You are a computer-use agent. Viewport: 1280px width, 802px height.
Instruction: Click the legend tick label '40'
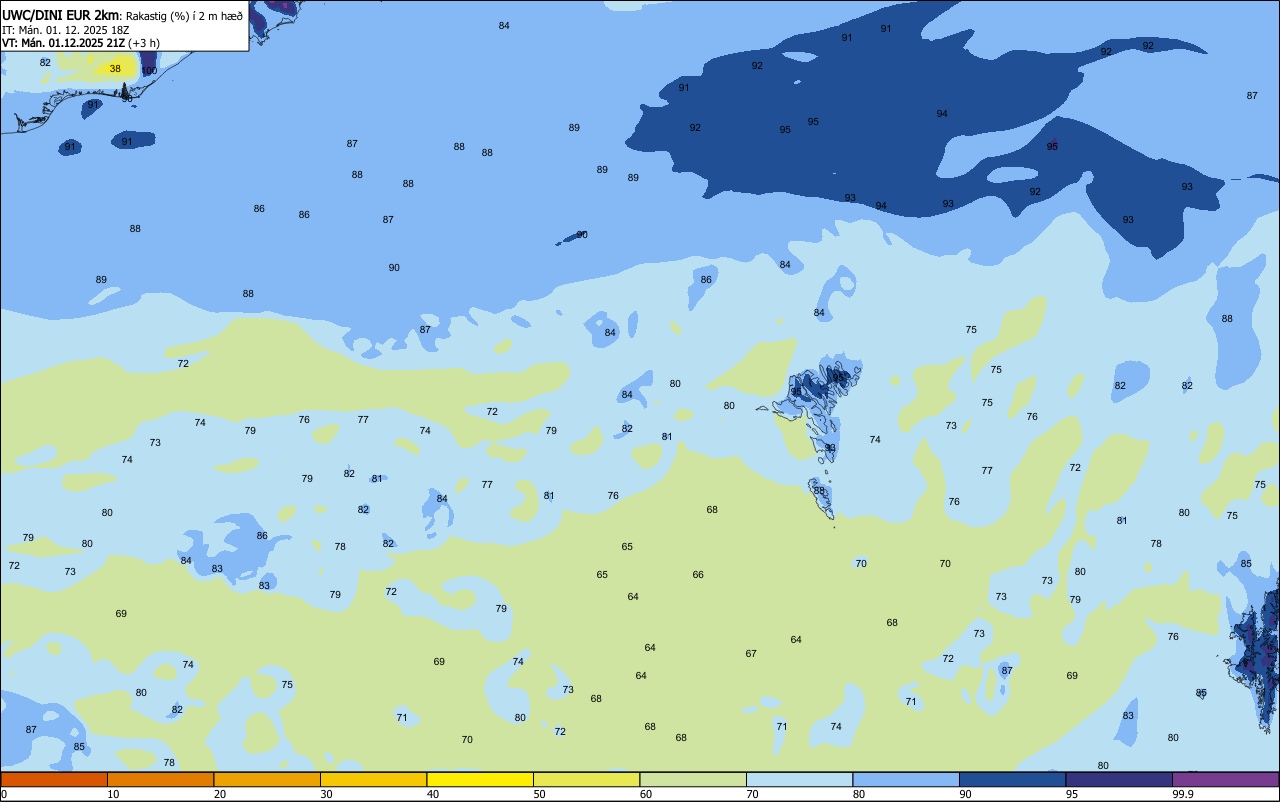pos(433,794)
